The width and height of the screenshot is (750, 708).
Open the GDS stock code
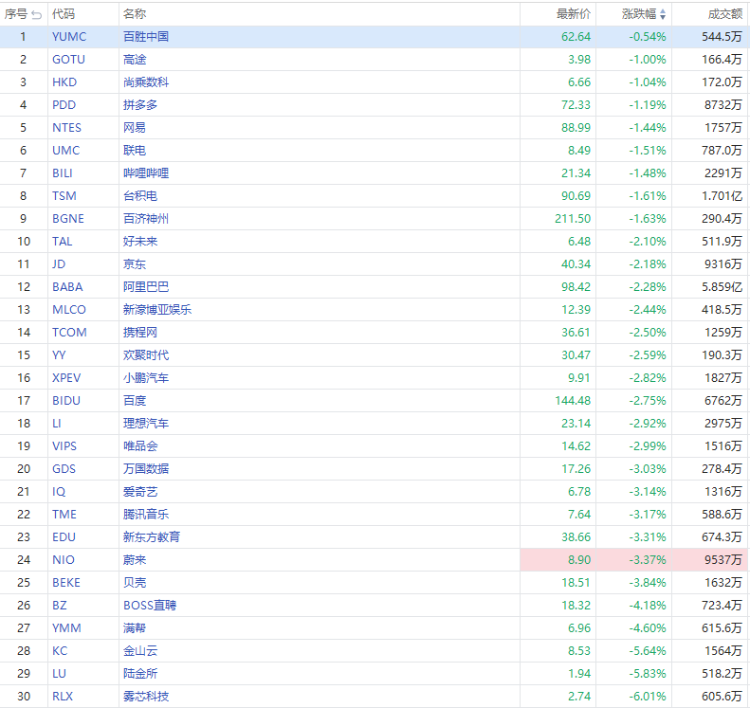point(64,469)
